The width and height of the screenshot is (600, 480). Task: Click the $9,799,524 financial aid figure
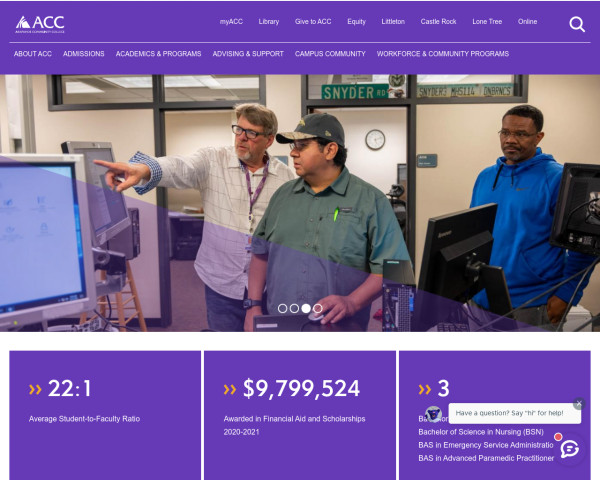coord(302,389)
